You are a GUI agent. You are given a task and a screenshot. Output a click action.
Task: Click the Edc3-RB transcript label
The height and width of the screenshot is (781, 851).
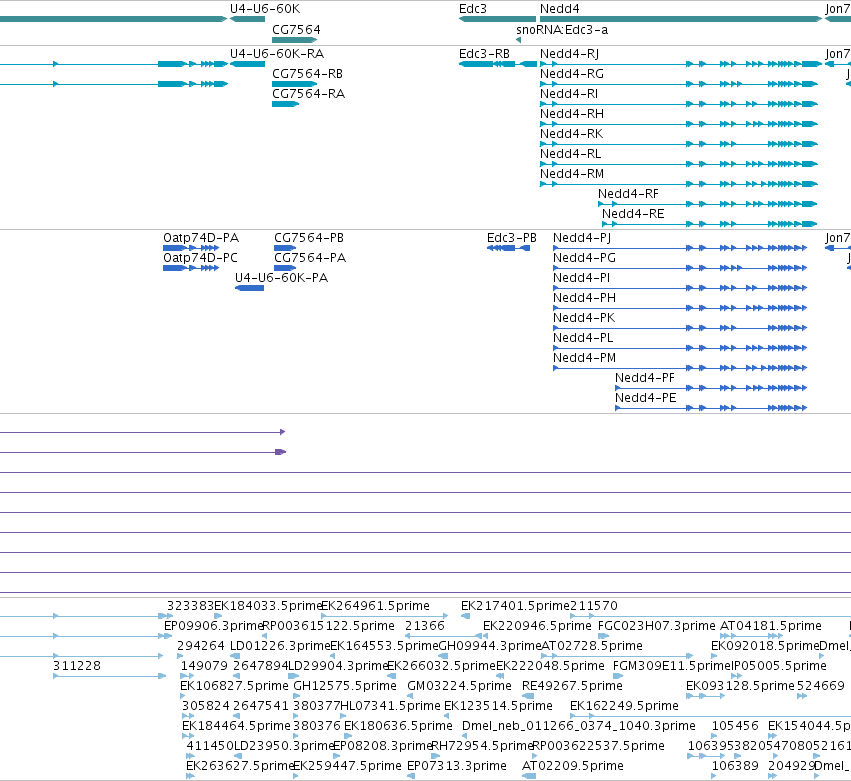coord(484,54)
